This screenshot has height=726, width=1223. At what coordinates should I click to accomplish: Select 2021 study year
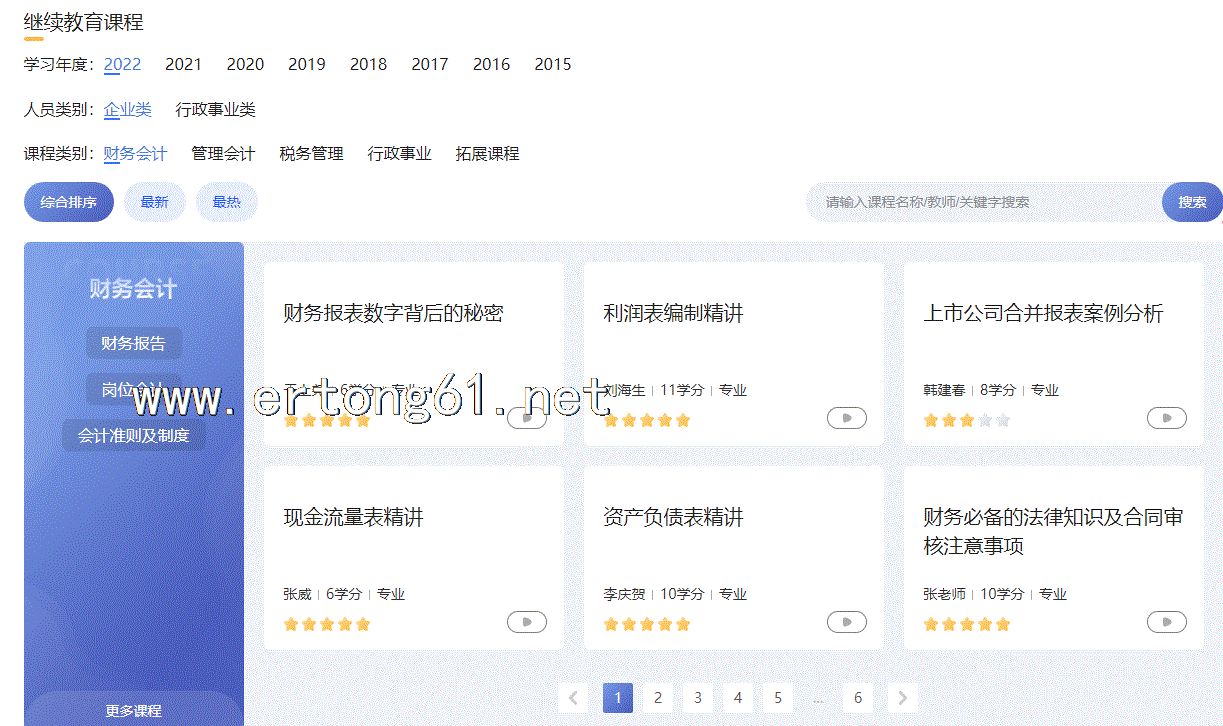click(183, 64)
